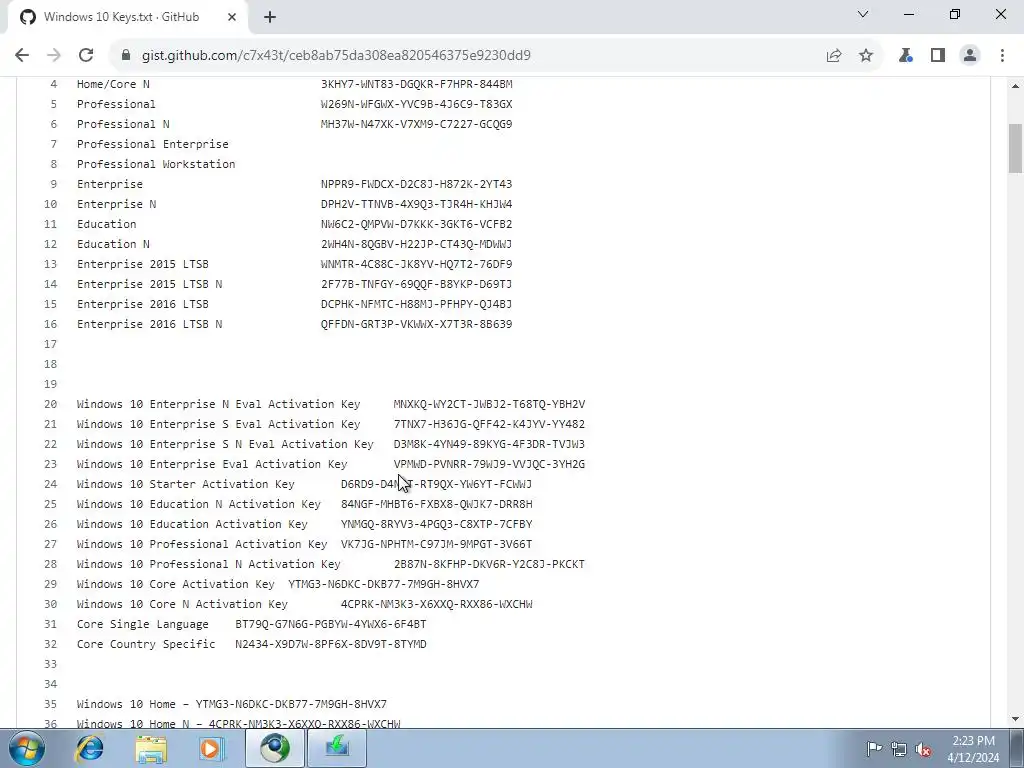Go back to the previous page
This screenshot has width=1024, height=768.
click(x=22, y=55)
